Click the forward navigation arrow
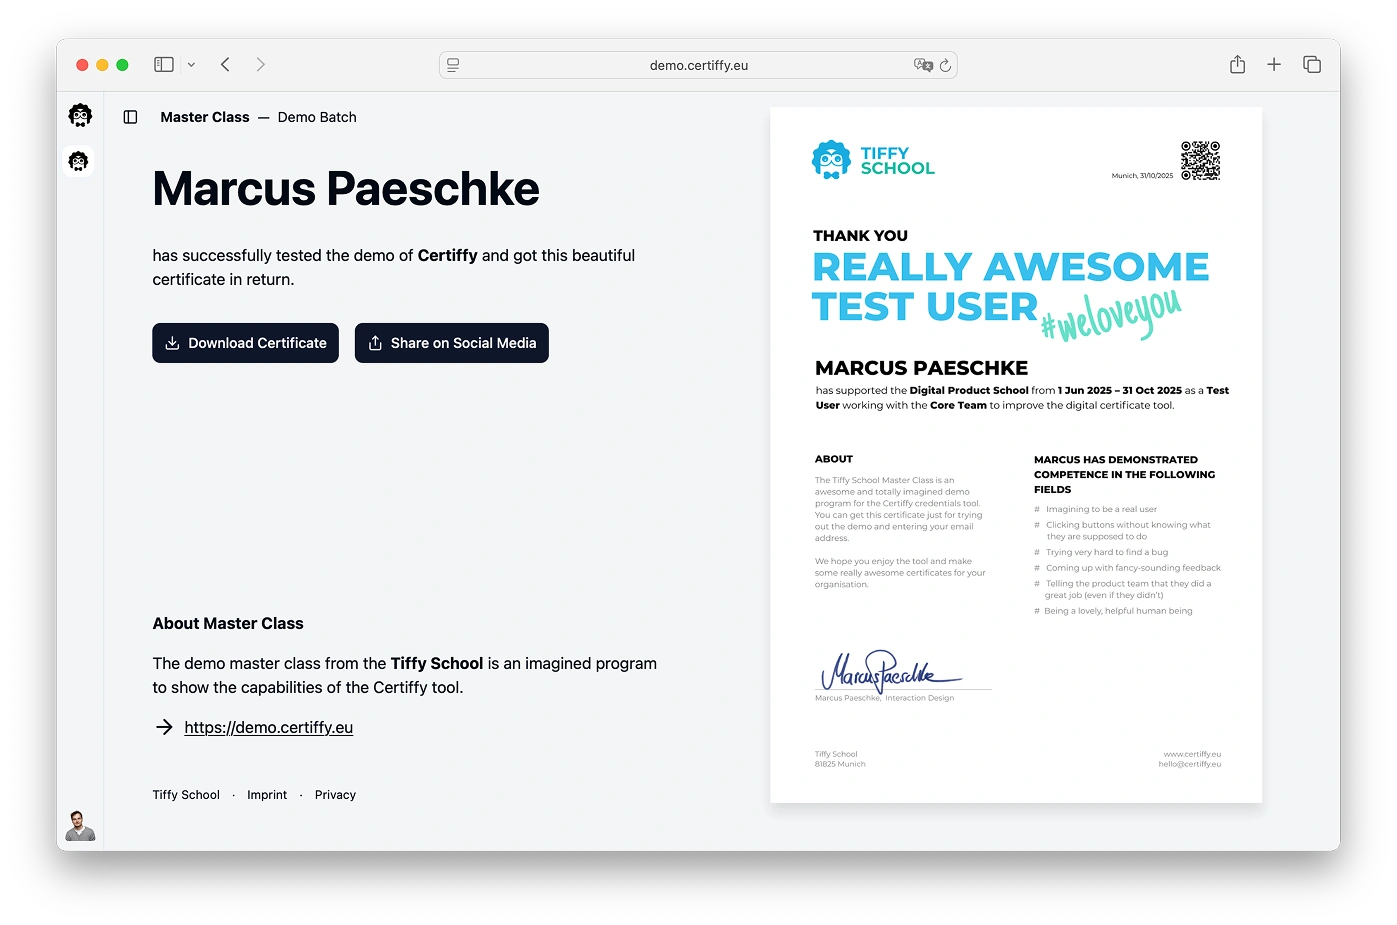The image size is (1397, 925). click(260, 63)
